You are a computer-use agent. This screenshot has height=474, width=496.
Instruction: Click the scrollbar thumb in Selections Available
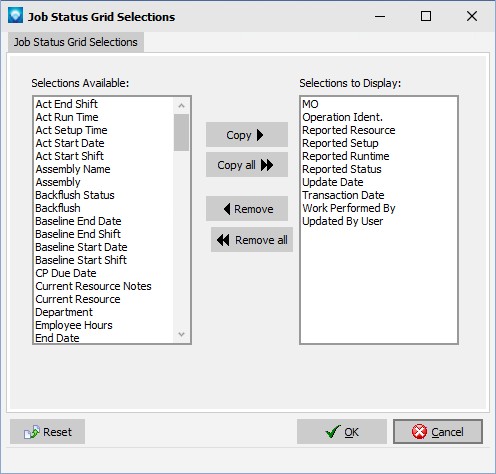181,132
